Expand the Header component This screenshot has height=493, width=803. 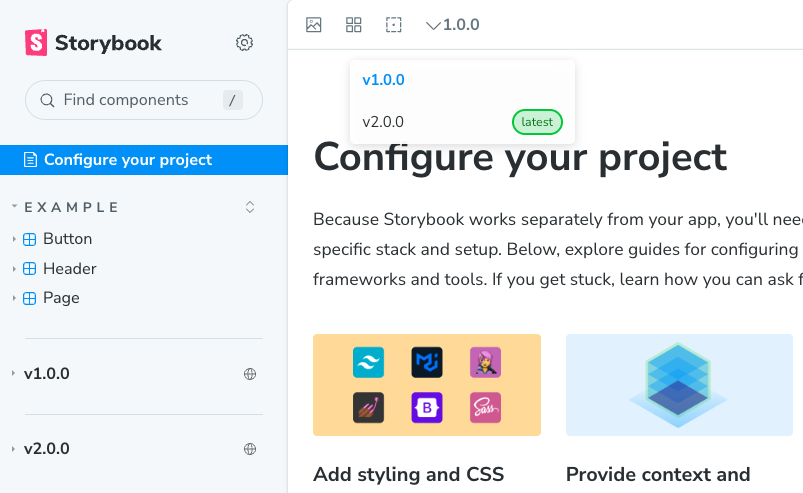point(14,269)
